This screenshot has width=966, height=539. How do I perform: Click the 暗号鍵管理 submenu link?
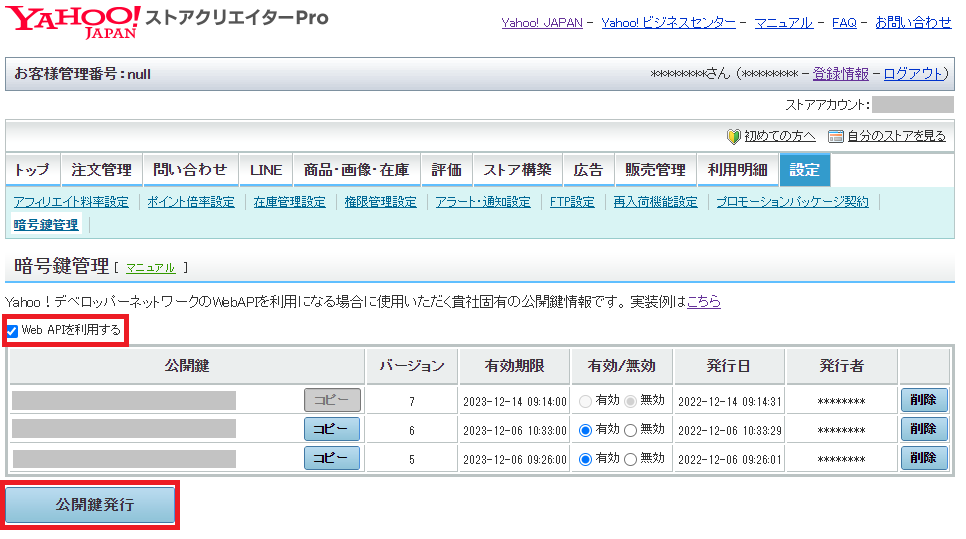click(x=46, y=225)
